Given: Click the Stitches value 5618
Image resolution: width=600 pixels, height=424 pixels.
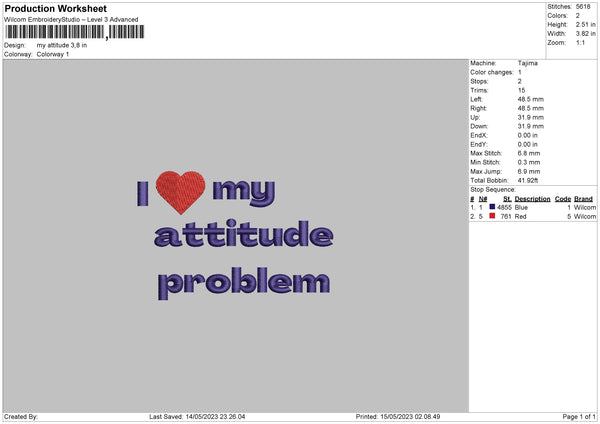Looking at the screenshot, I should click(583, 7).
